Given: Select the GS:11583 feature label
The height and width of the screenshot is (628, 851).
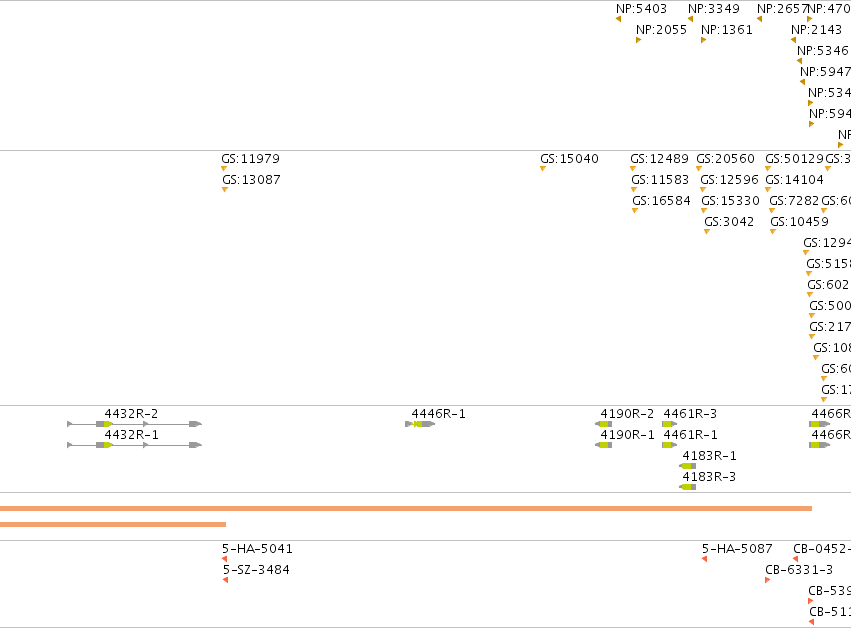Looking at the screenshot, I should pos(660,180).
